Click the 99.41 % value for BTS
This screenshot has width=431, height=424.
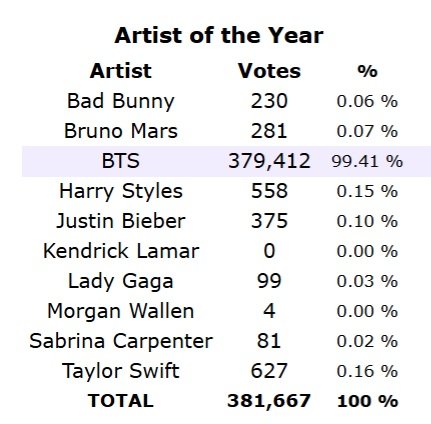click(367, 161)
